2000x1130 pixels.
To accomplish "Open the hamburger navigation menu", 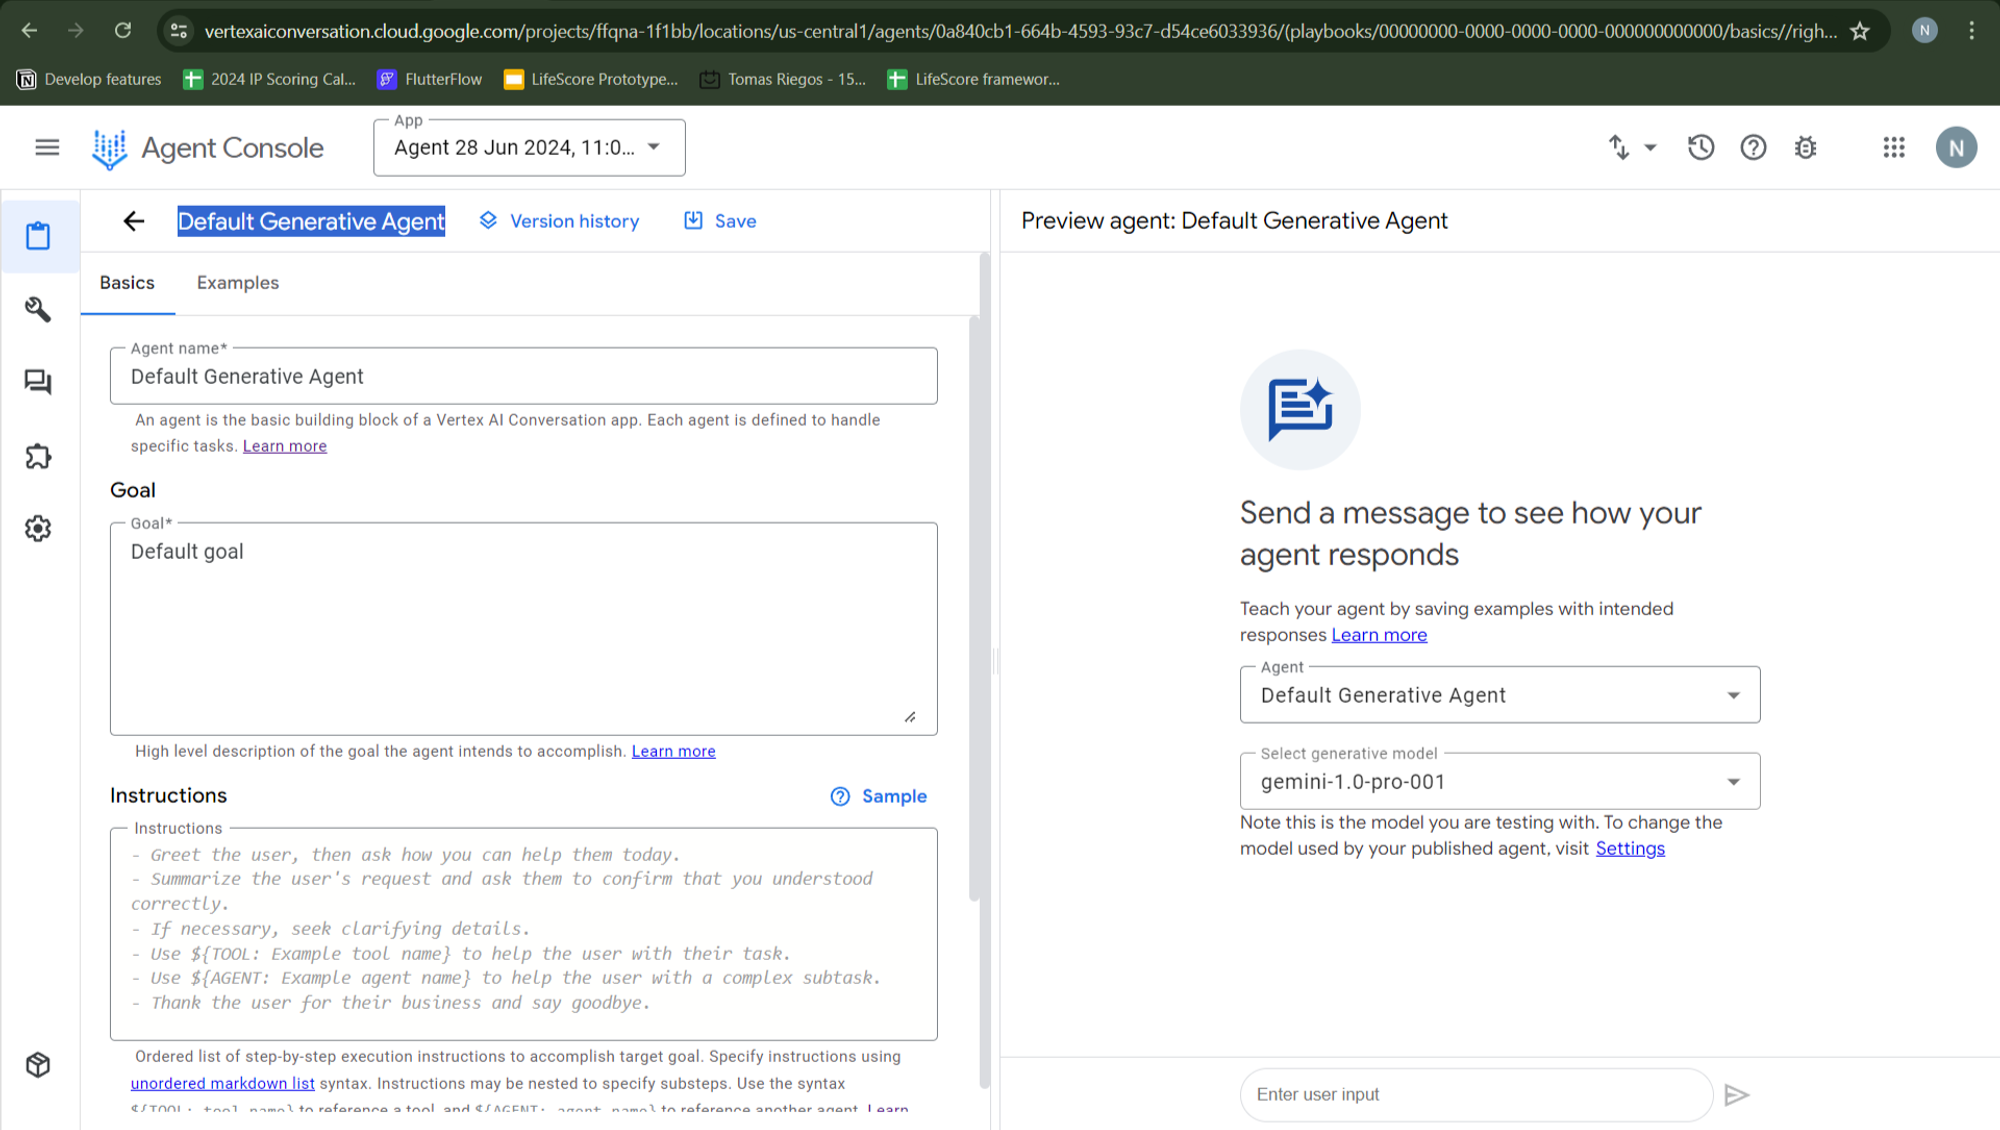I will (47, 148).
